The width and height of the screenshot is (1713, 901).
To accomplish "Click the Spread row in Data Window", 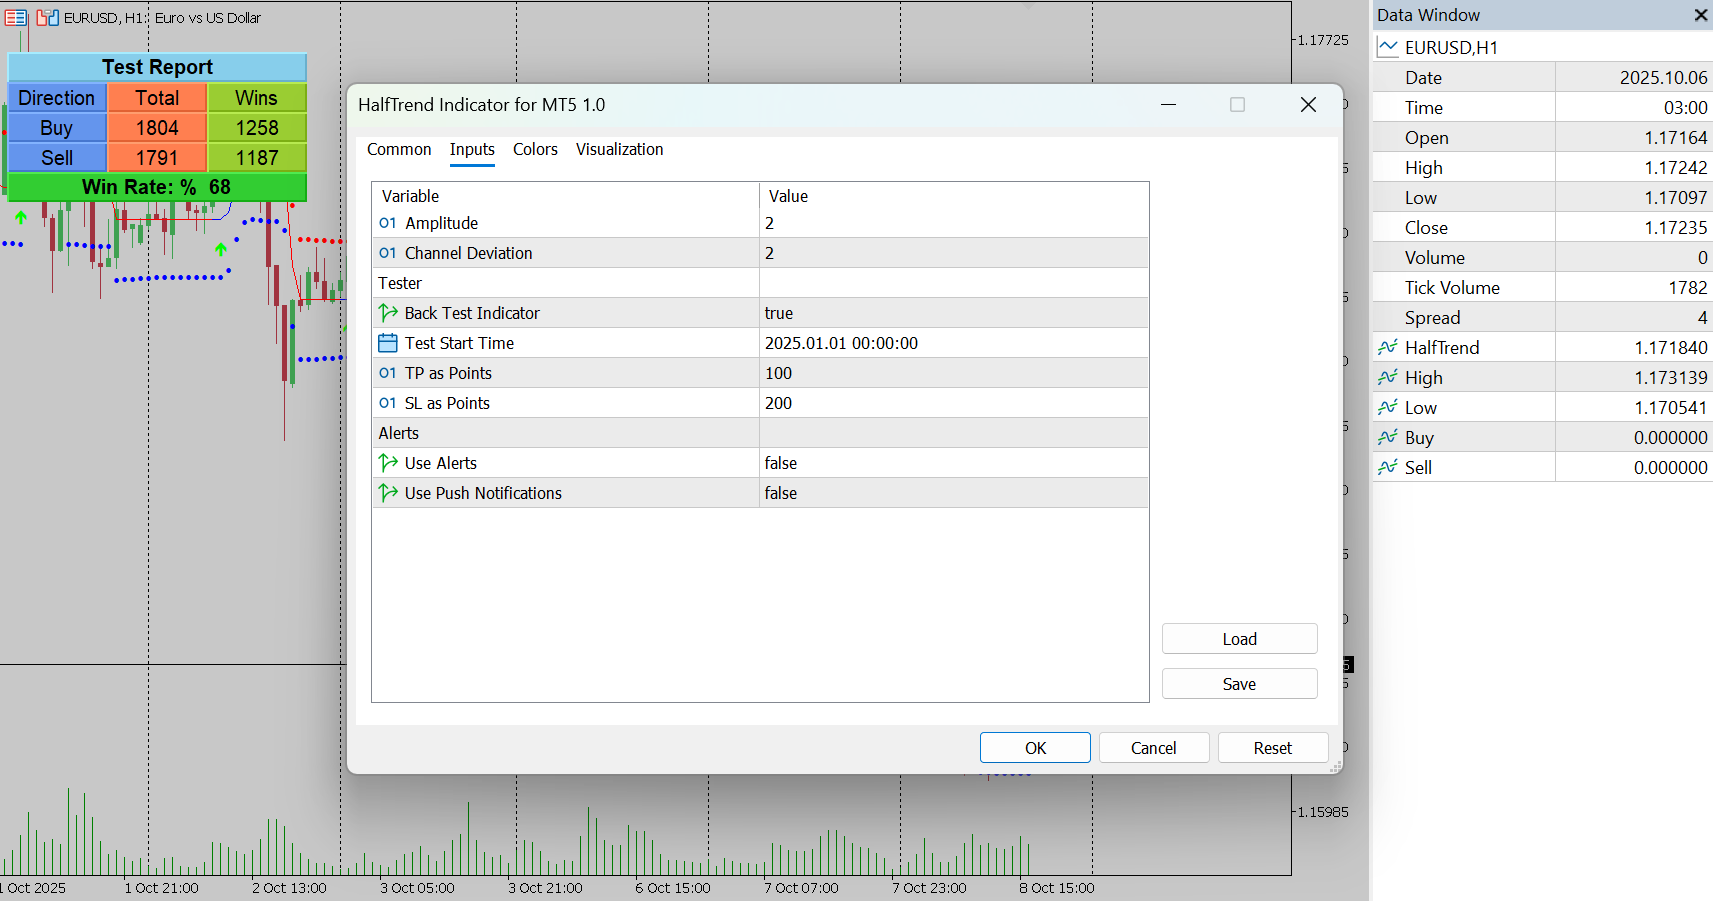I will (x=1543, y=317).
